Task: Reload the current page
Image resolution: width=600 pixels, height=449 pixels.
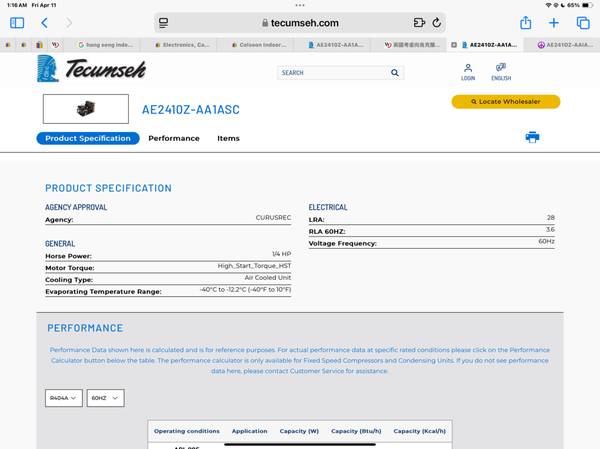Action: (x=437, y=23)
